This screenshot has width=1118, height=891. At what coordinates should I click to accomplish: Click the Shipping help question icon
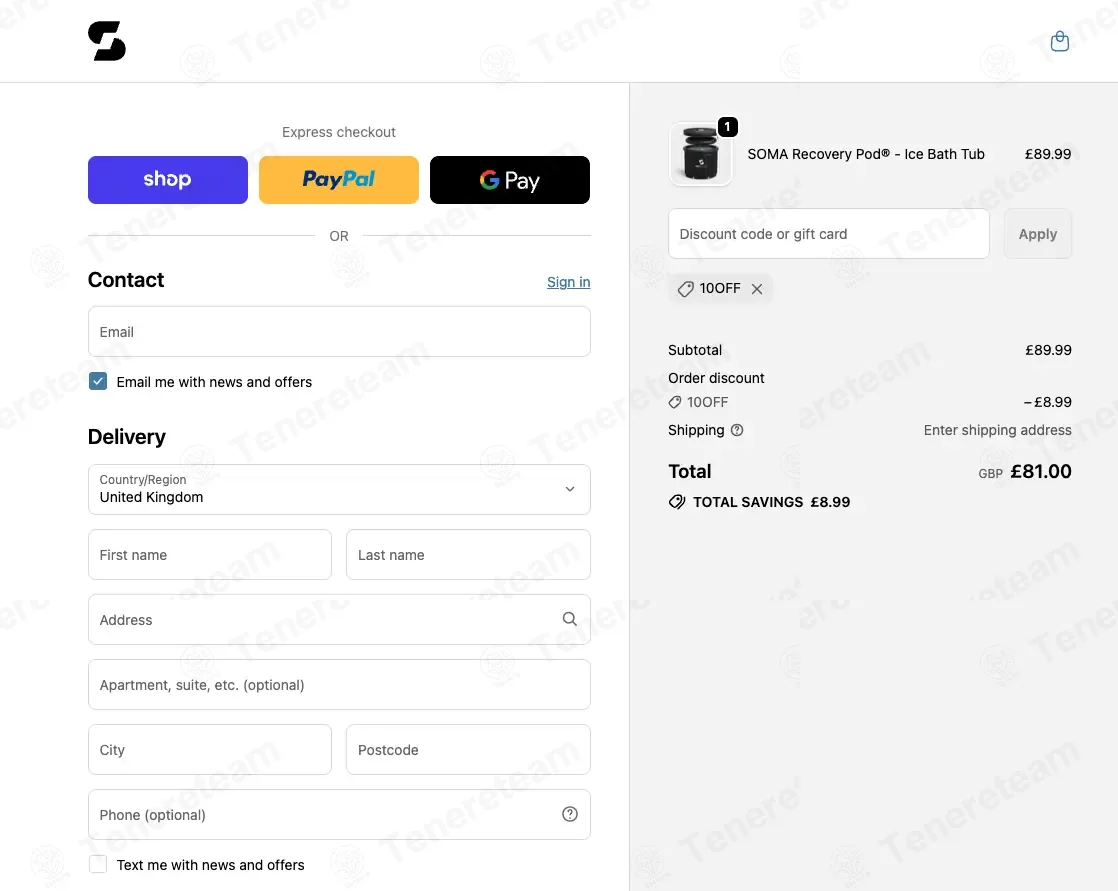tap(737, 430)
